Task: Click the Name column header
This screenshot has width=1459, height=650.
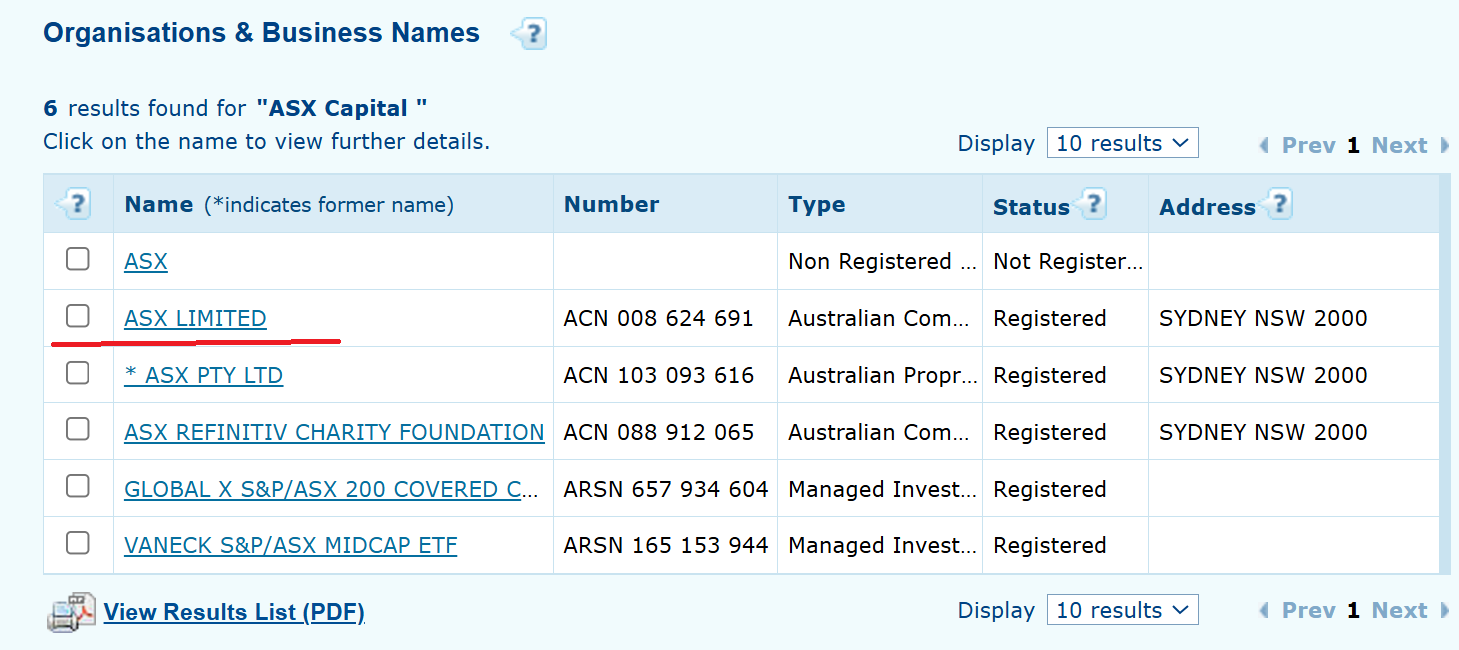Action: tap(159, 205)
